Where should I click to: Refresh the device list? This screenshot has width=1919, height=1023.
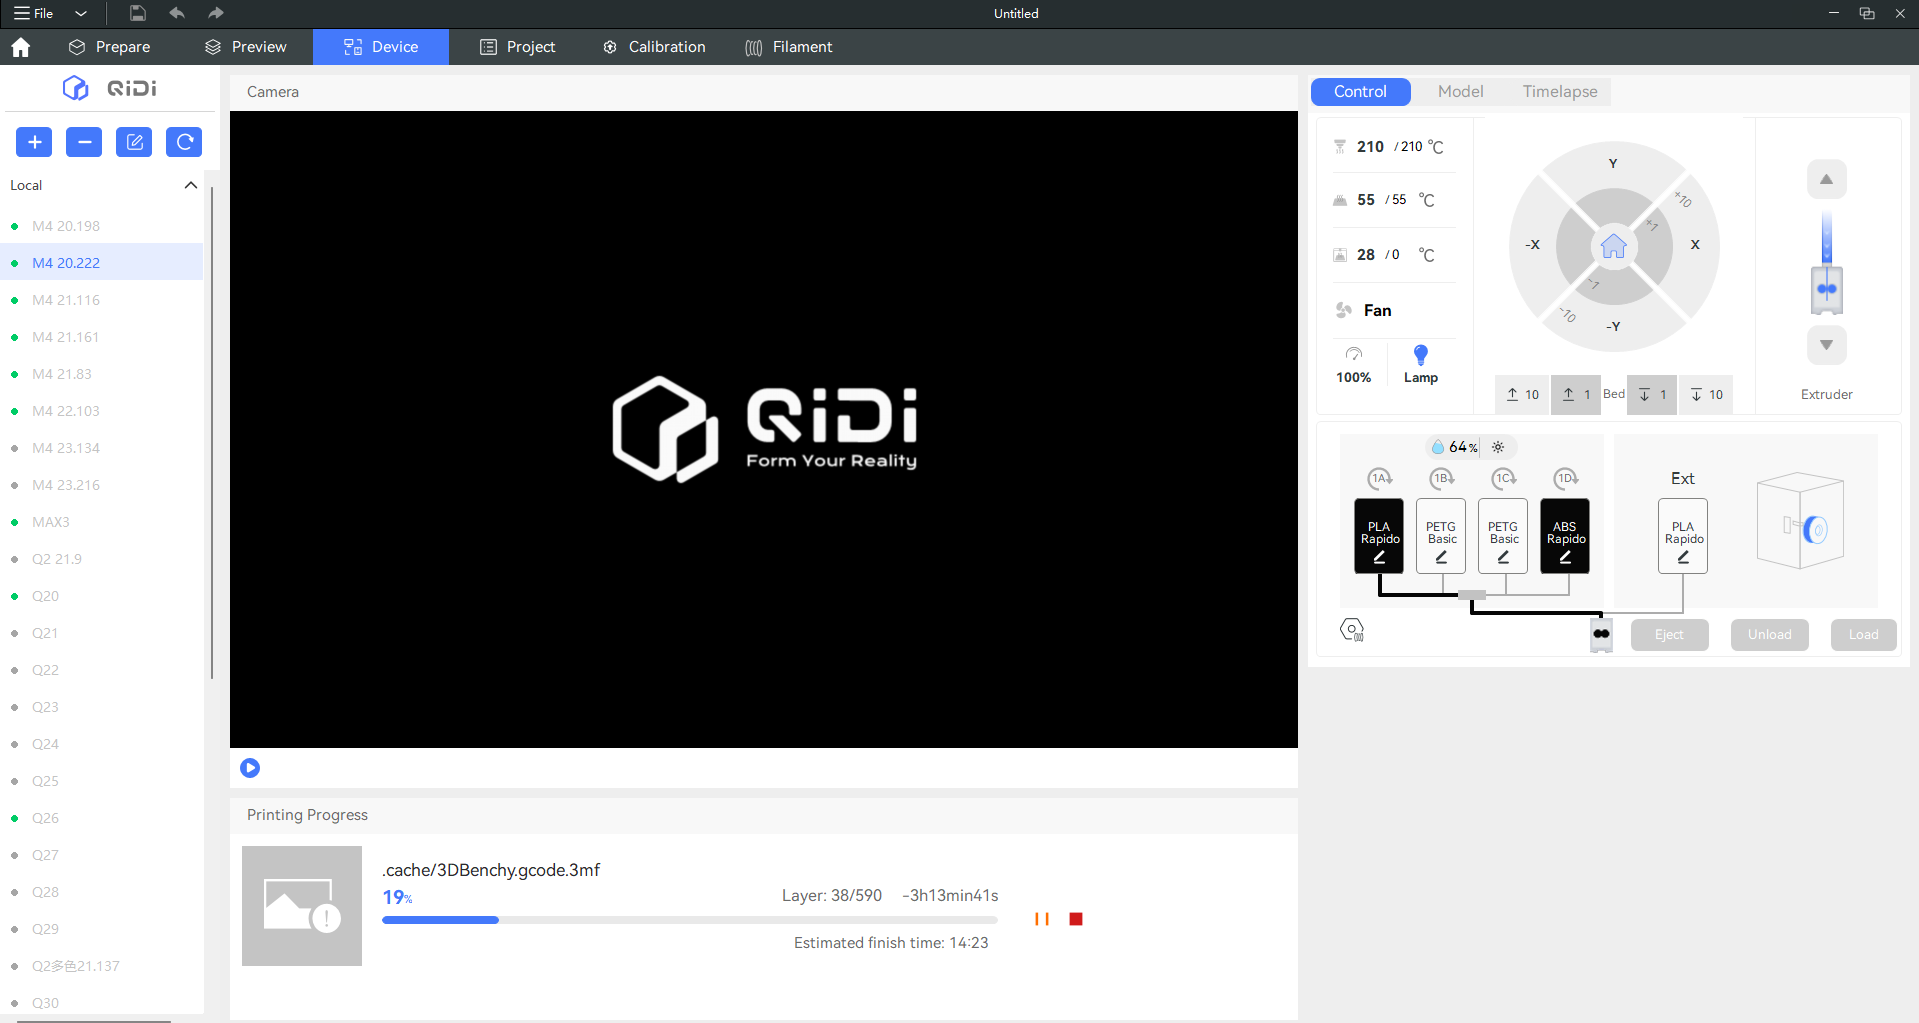[184, 142]
